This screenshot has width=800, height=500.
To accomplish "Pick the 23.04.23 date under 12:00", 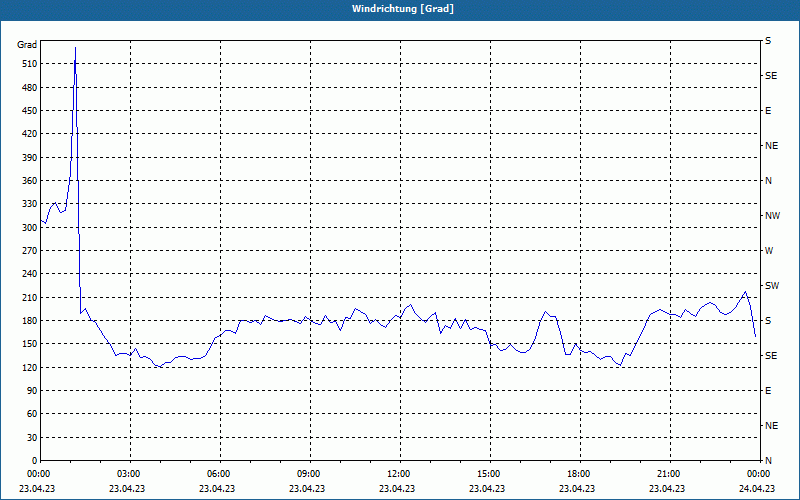I will (397, 489).
